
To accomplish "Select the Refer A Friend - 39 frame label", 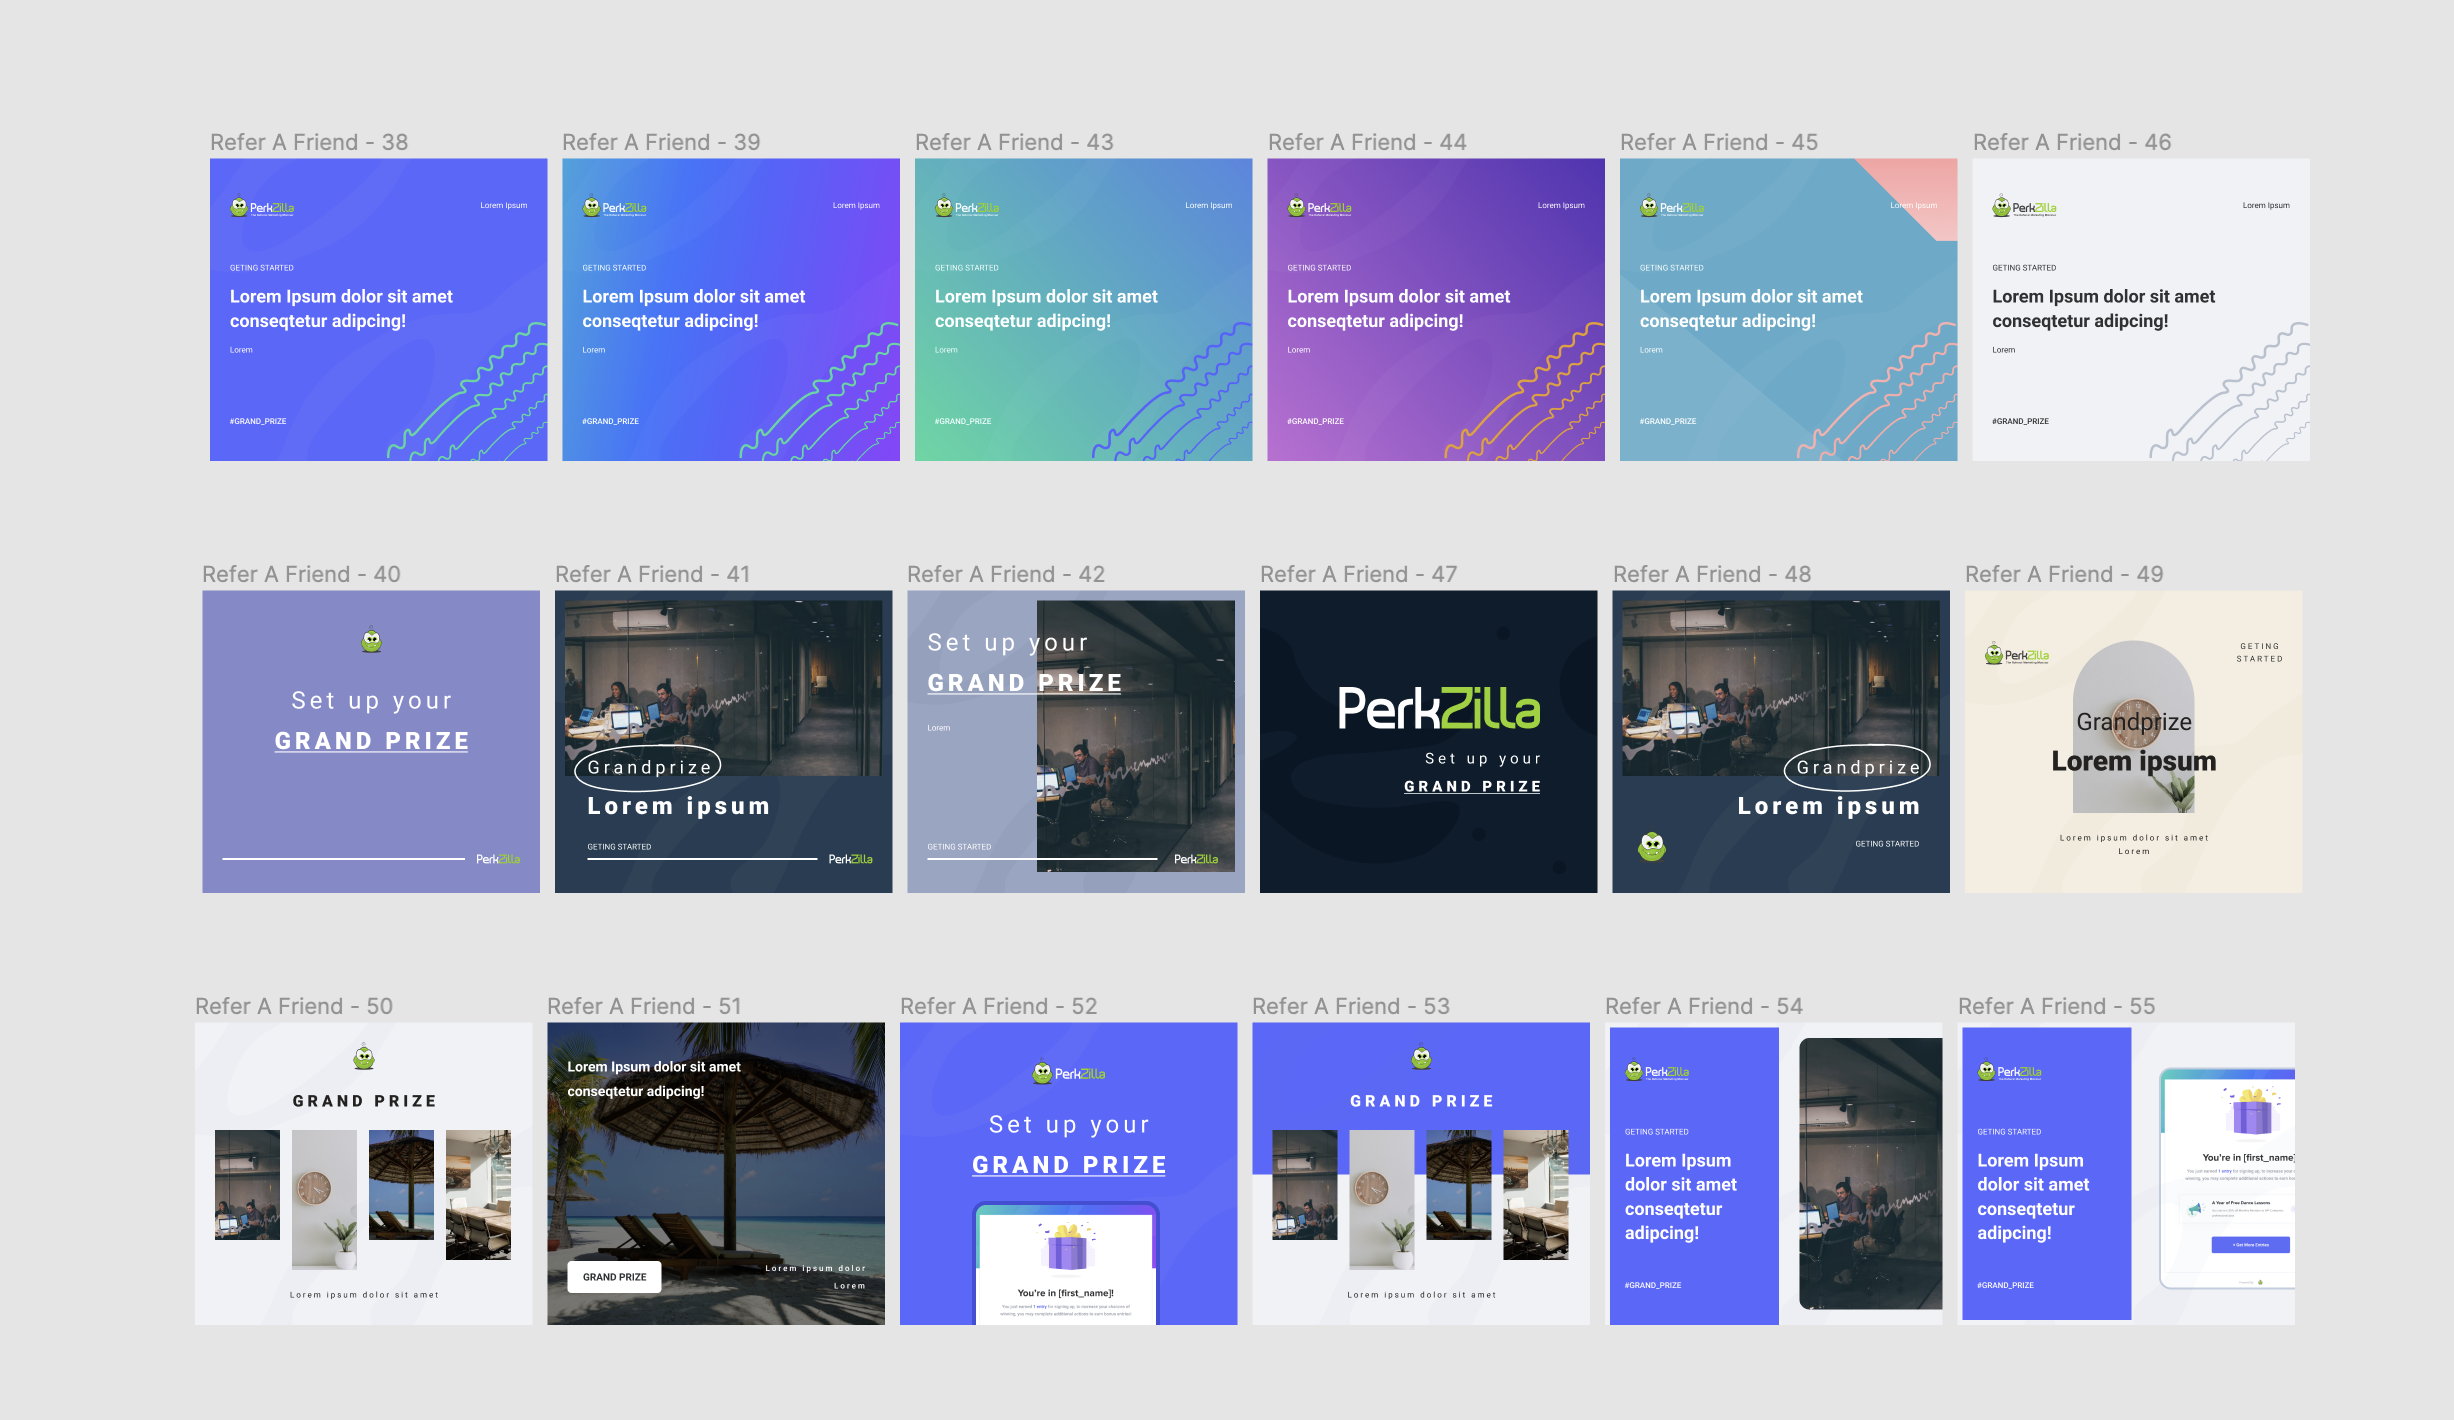I will click(661, 142).
